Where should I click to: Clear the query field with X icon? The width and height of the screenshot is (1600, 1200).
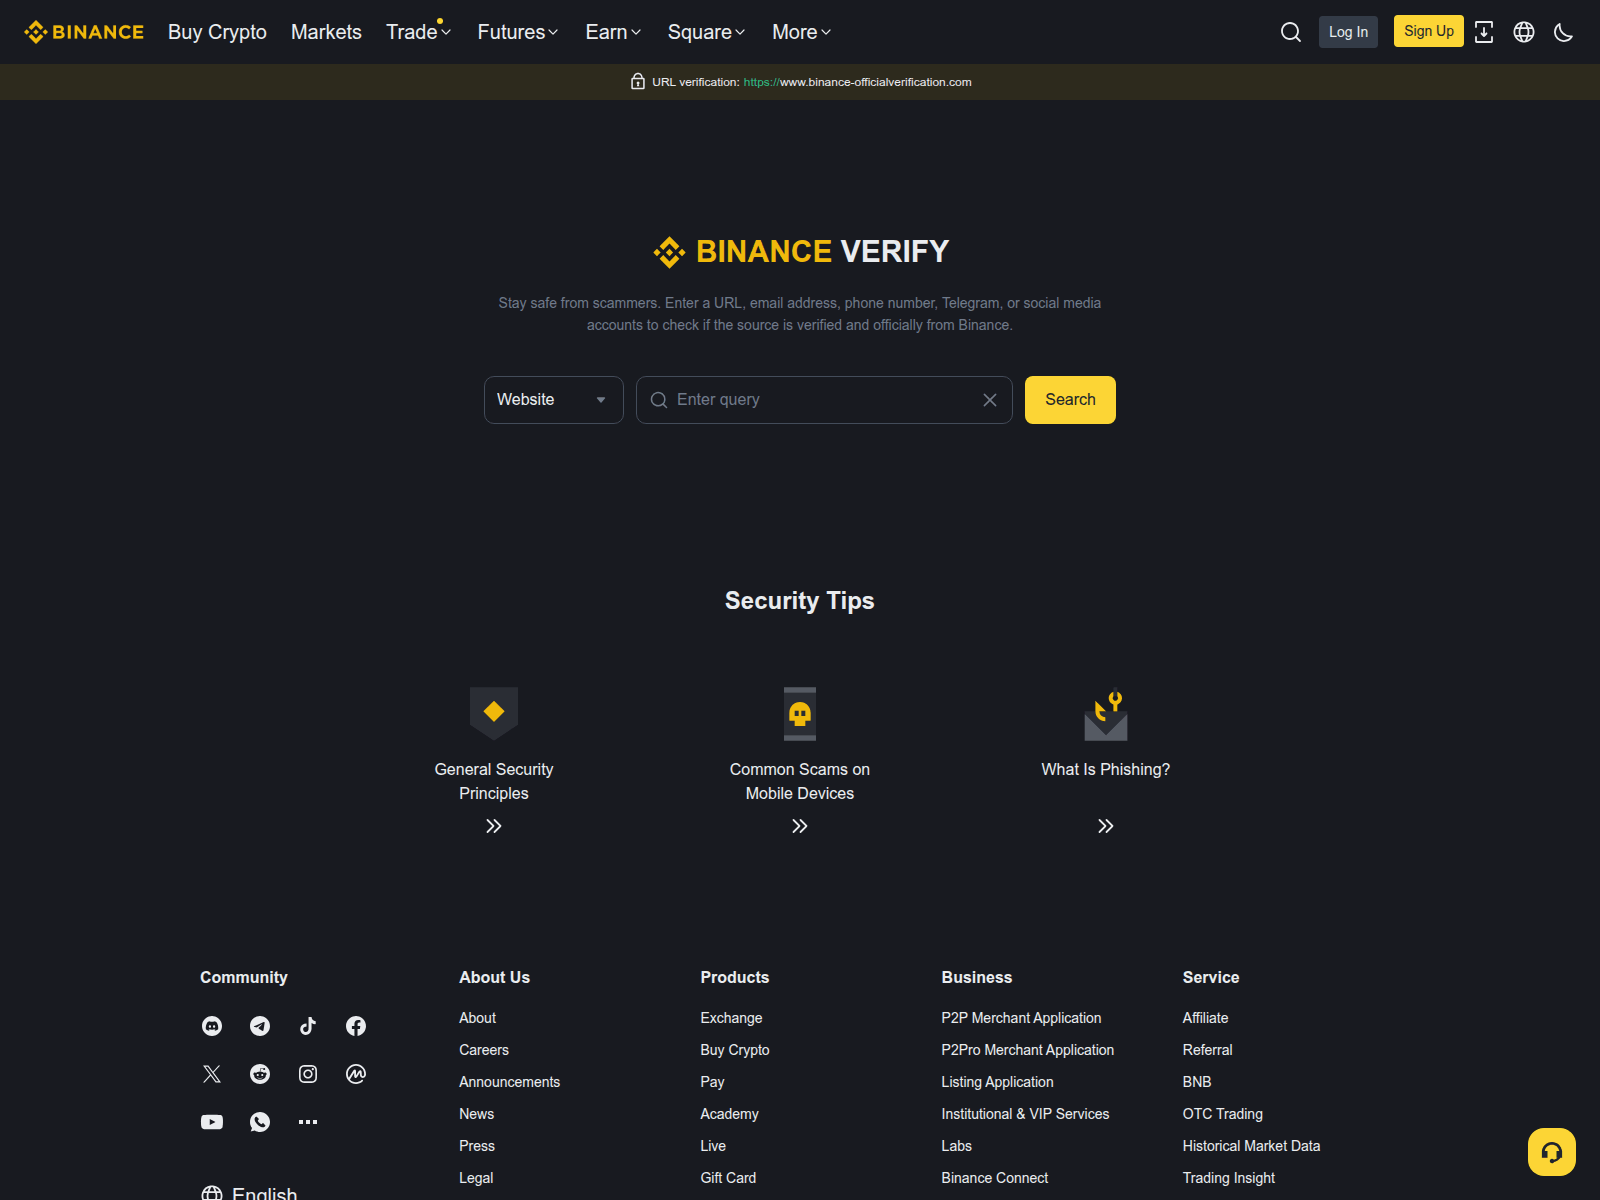click(x=990, y=400)
